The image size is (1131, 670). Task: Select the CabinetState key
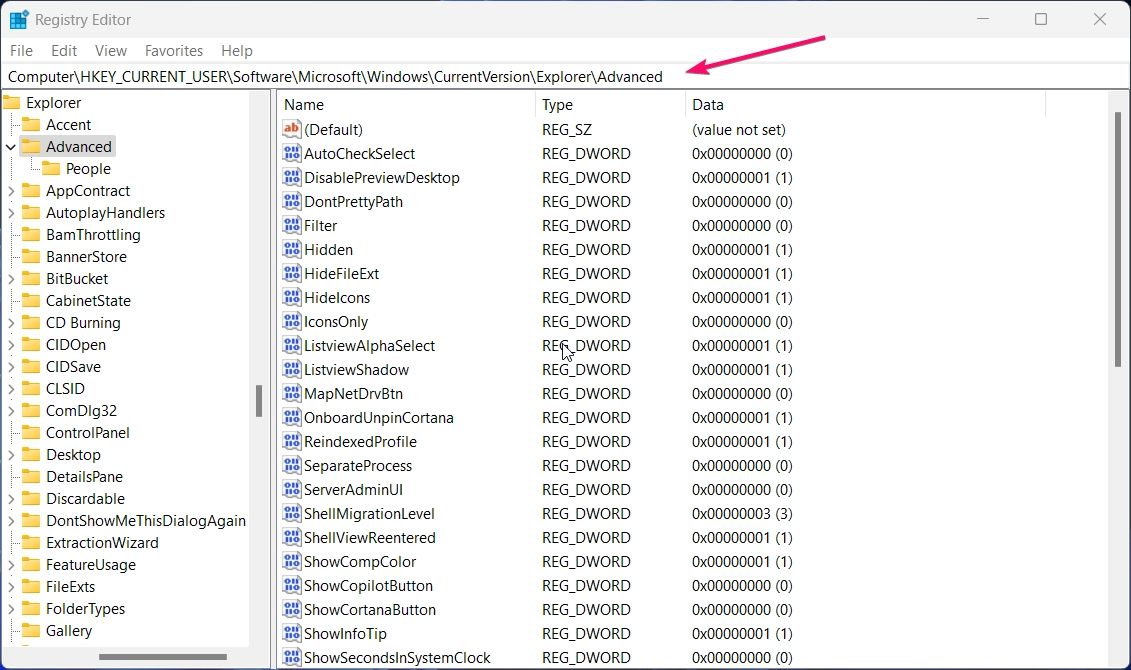88,301
